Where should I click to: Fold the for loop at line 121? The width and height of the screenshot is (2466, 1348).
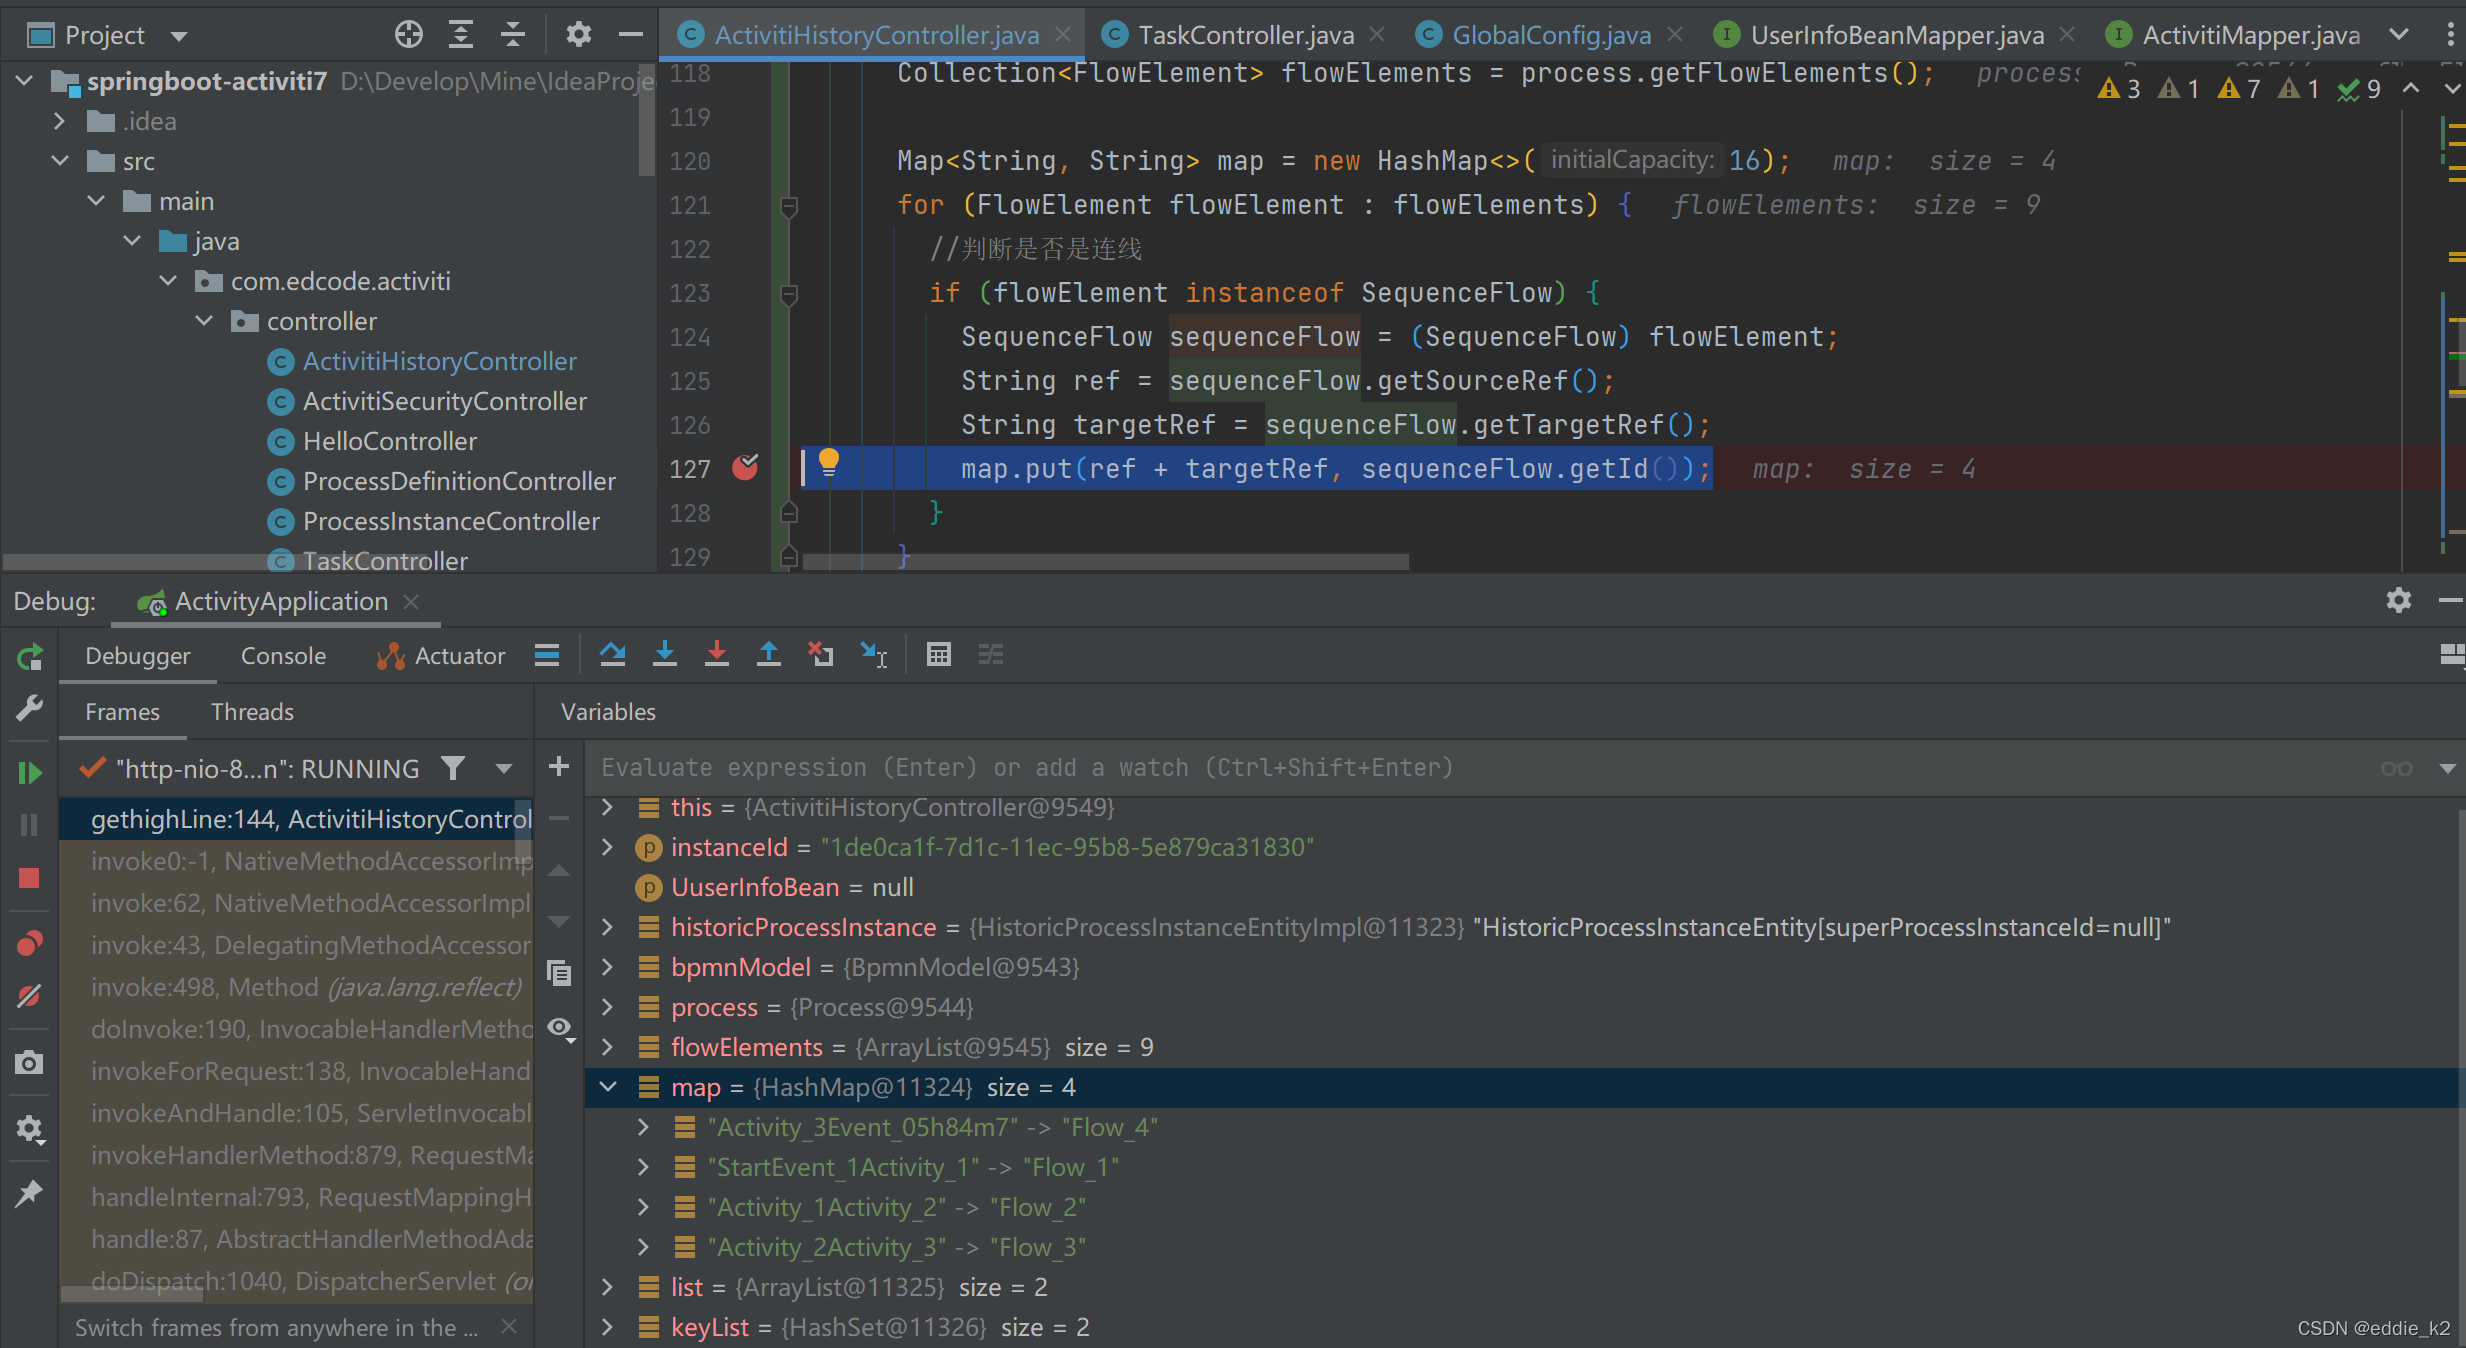click(x=788, y=206)
